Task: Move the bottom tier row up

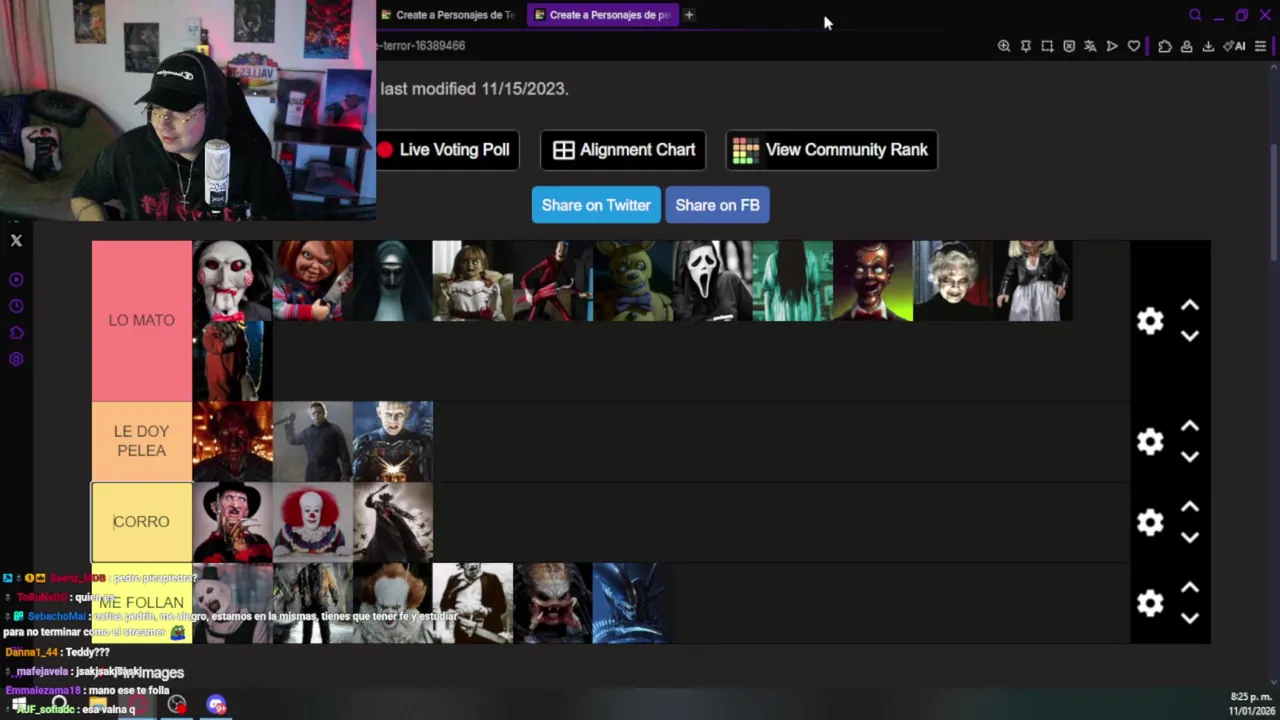Action: tap(1190, 588)
